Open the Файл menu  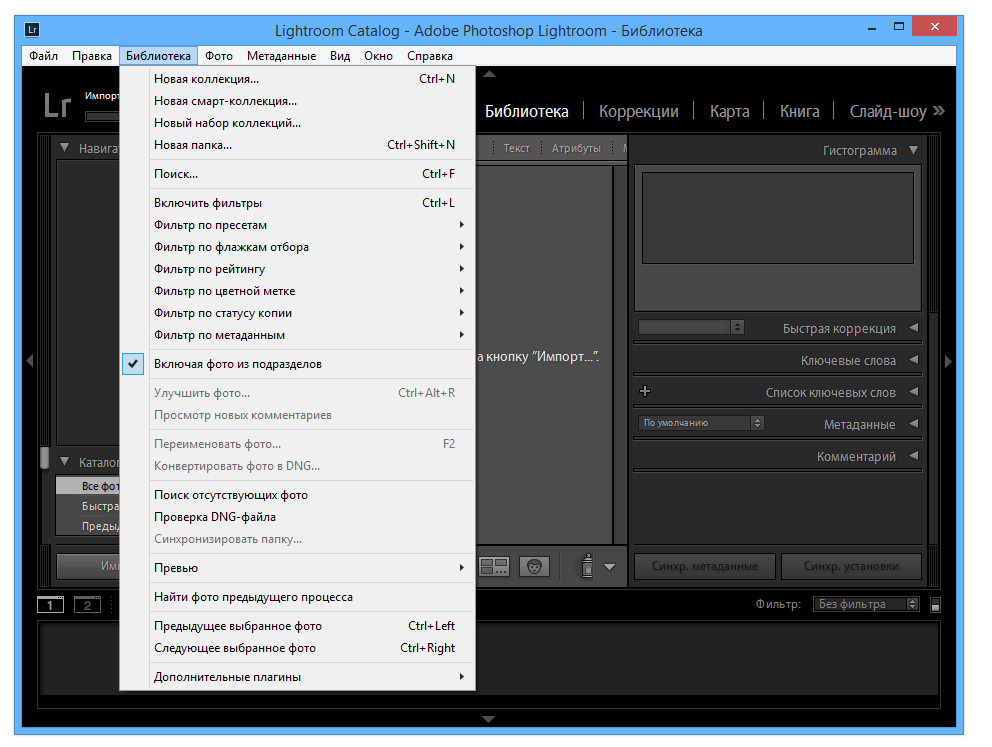click(x=44, y=56)
